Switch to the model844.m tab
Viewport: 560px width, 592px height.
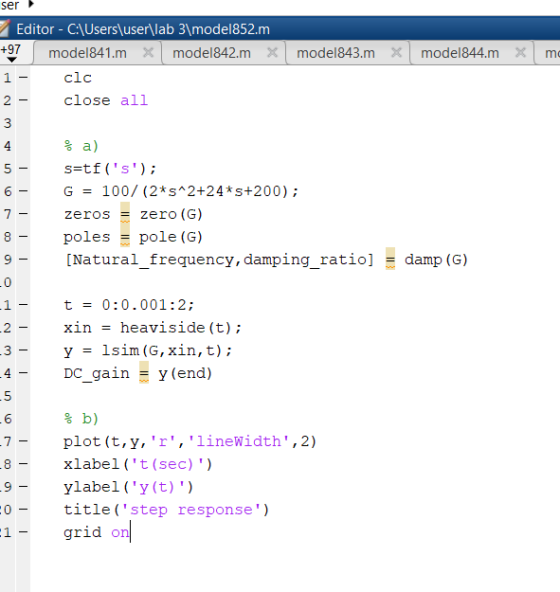coord(460,53)
